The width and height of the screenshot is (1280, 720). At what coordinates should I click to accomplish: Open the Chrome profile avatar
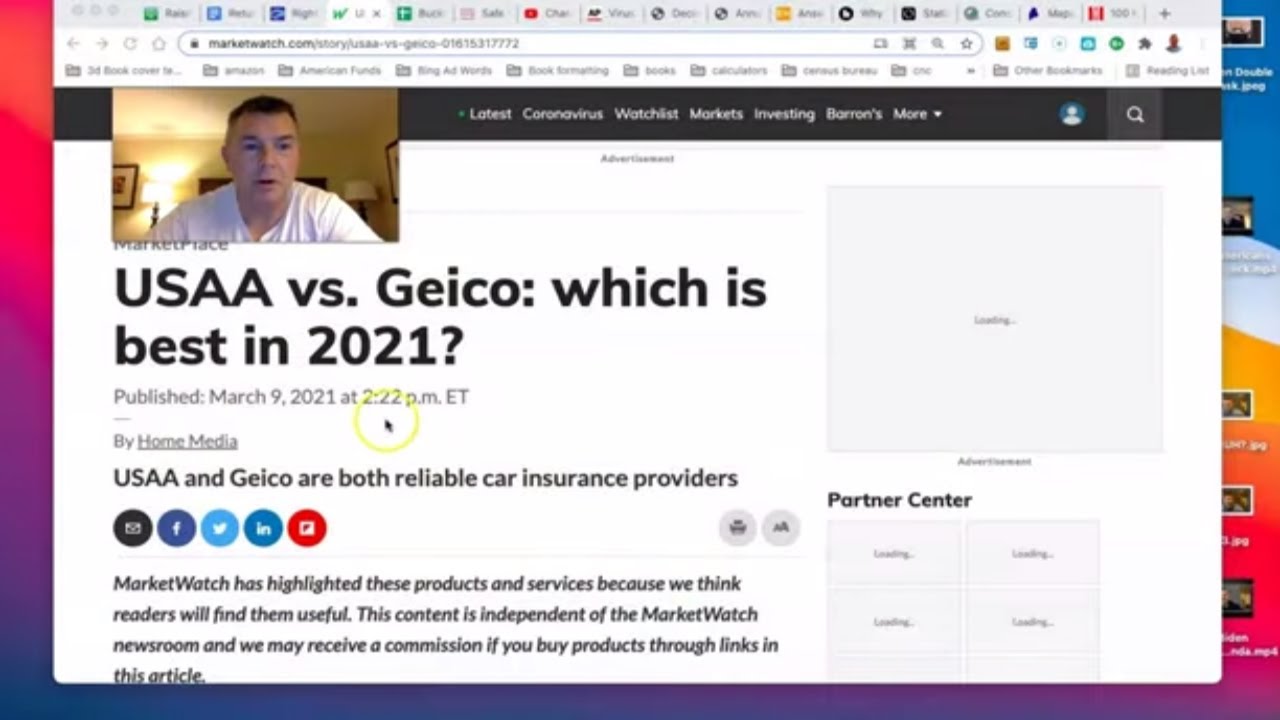pyautogui.click(x=1174, y=44)
